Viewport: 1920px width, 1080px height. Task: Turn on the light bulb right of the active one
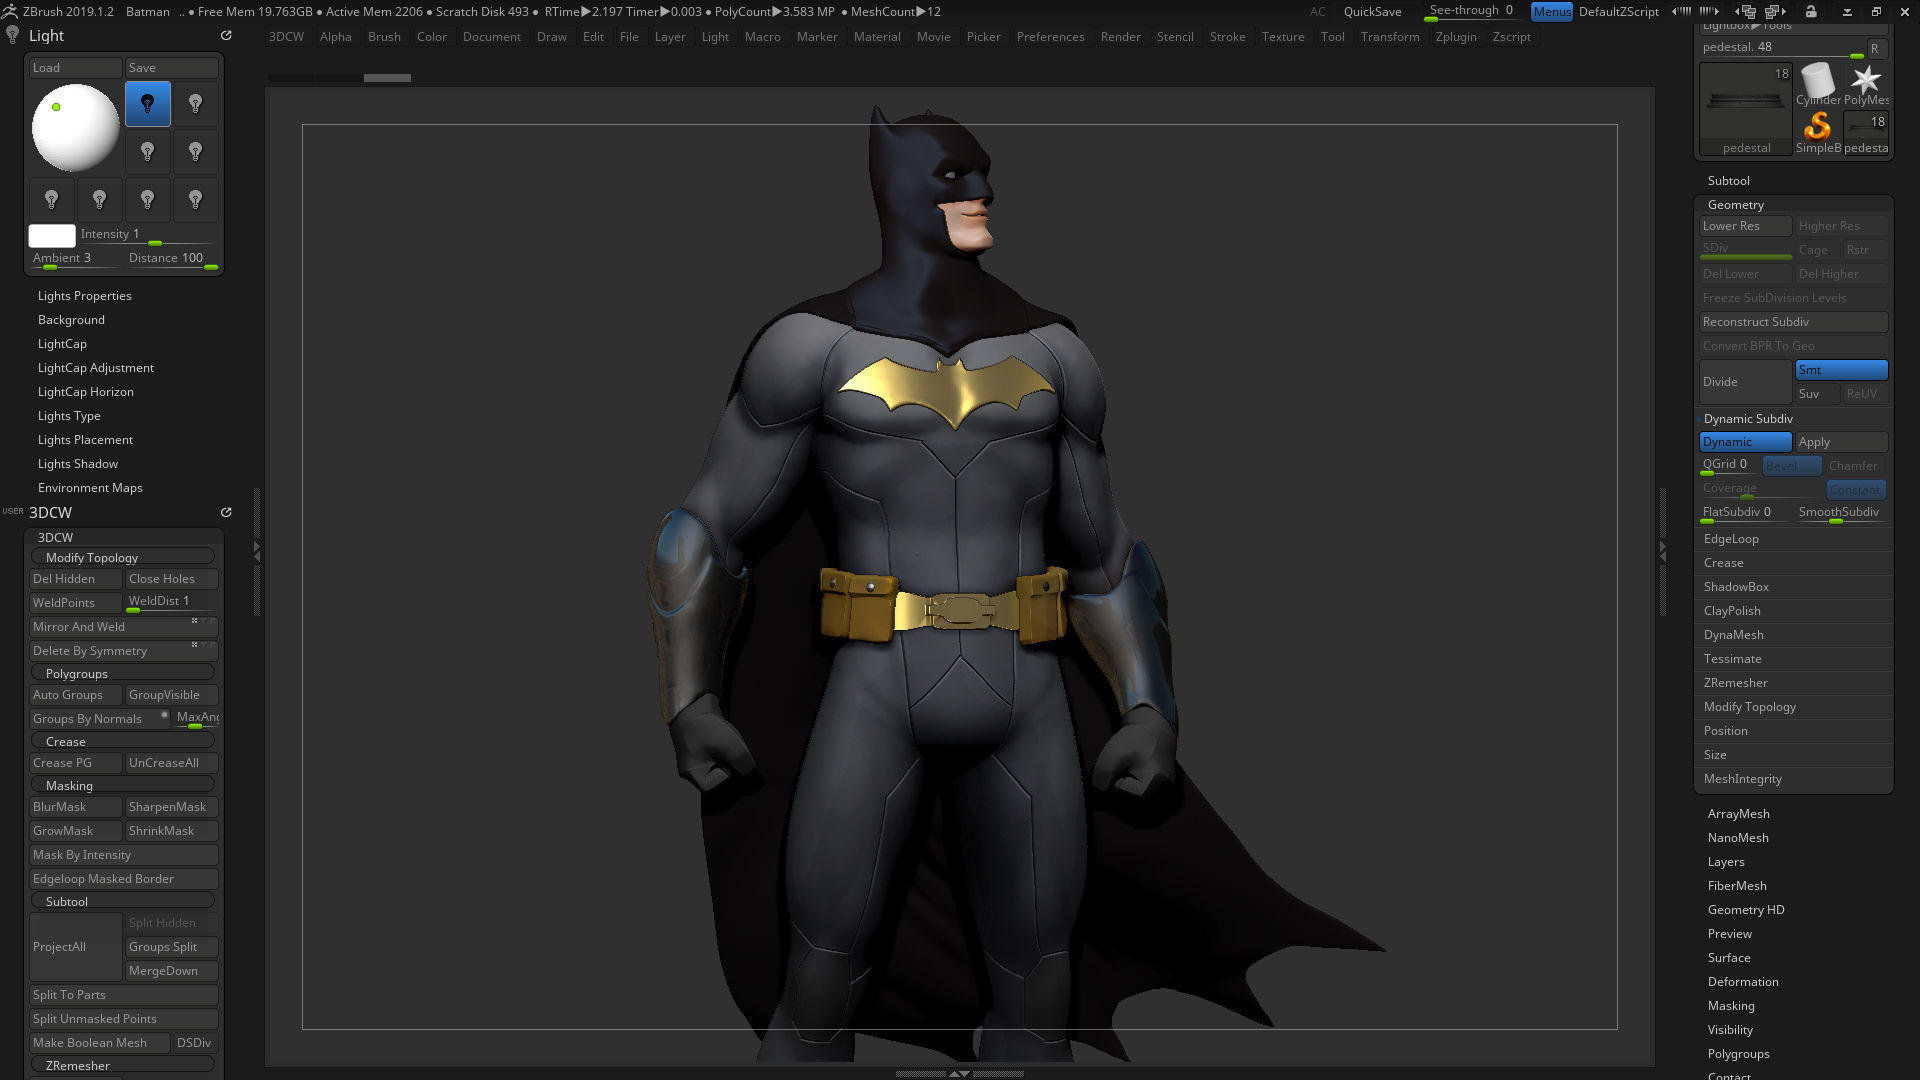(196, 104)
